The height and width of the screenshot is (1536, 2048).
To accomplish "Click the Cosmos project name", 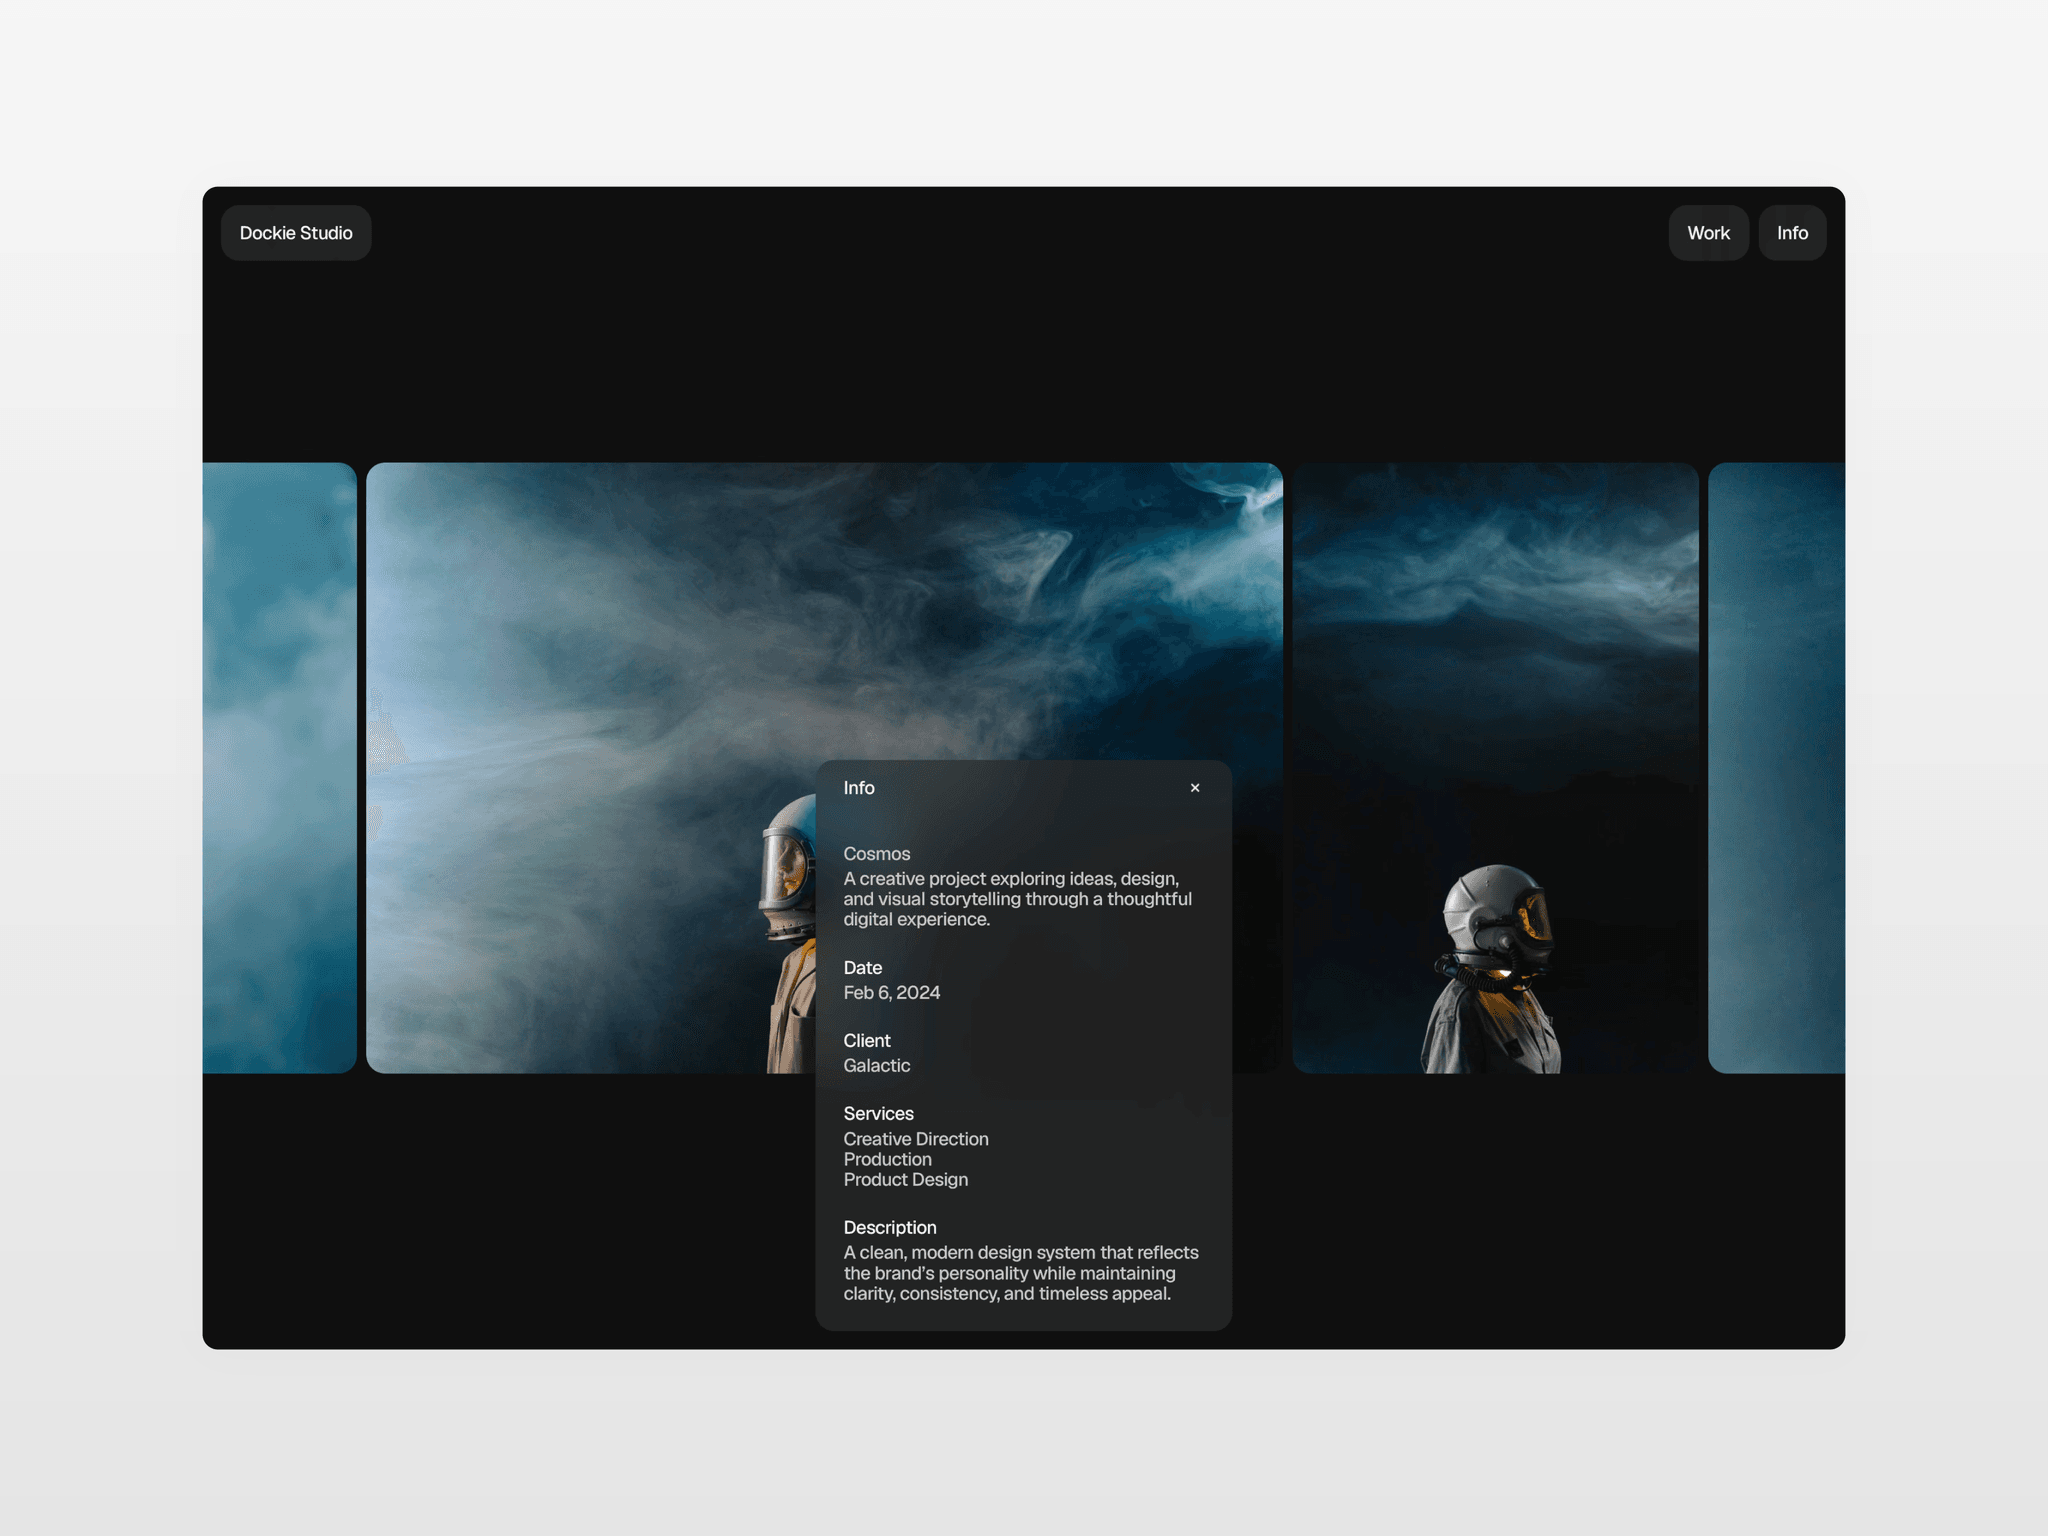I will [877, 854].
